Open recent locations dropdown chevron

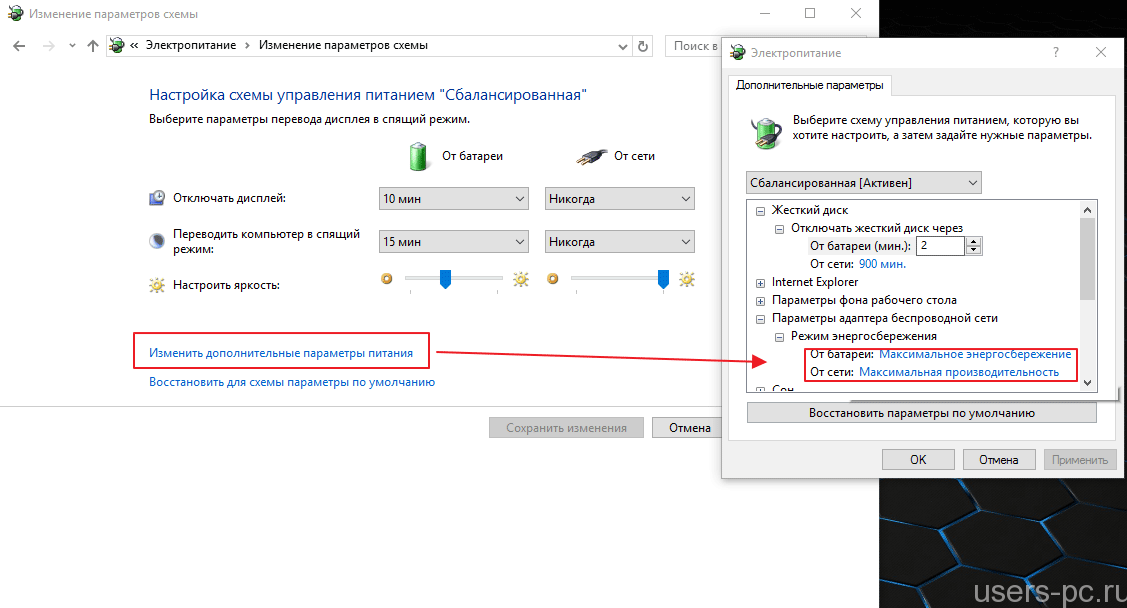click(72, 46)
